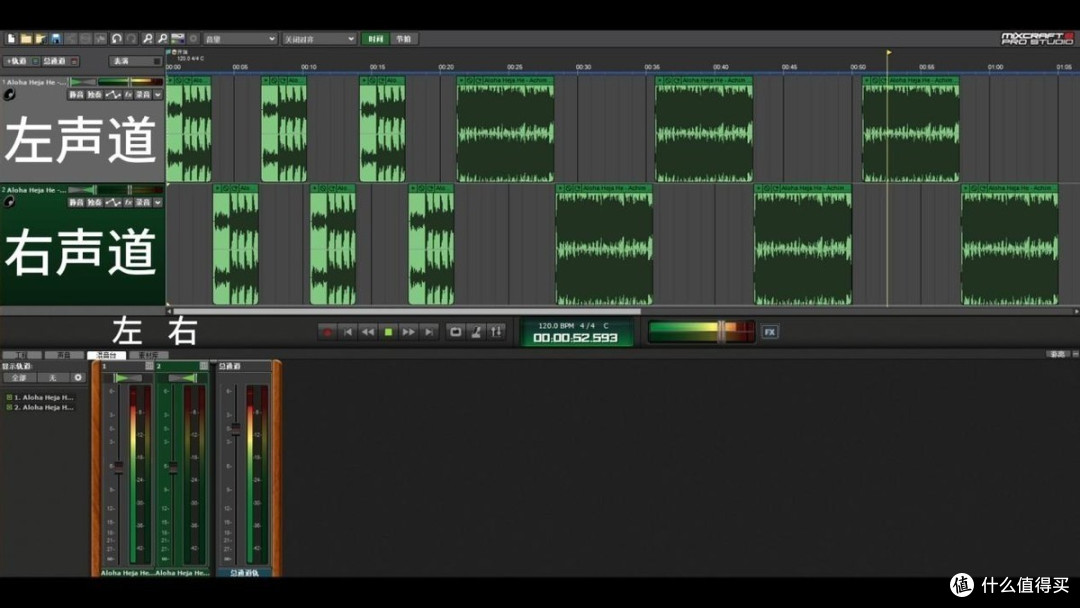Hide all mixer tracks with 无 button
1080x608 pixels.
[52, 378]
